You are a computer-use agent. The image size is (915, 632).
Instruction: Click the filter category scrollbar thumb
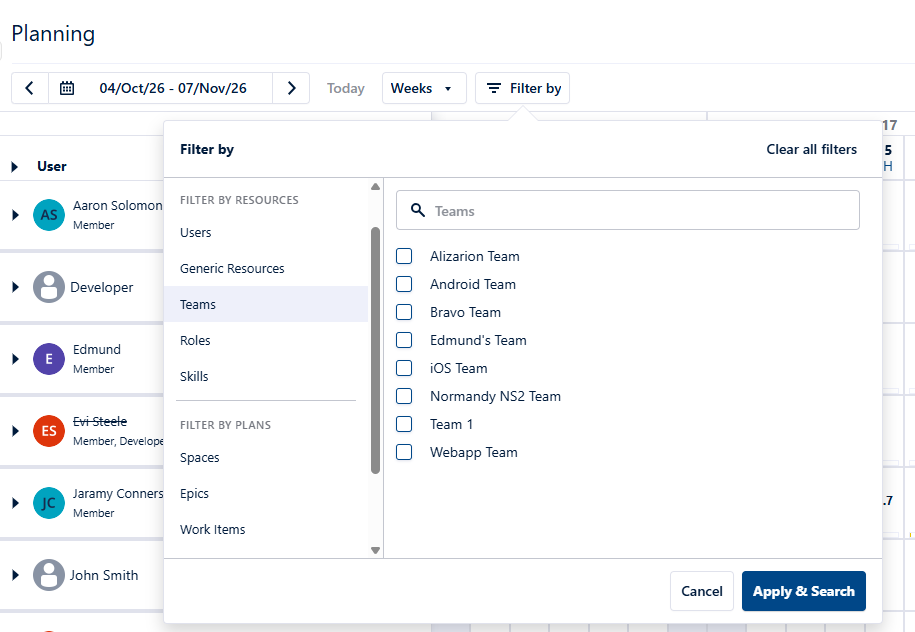375,350
